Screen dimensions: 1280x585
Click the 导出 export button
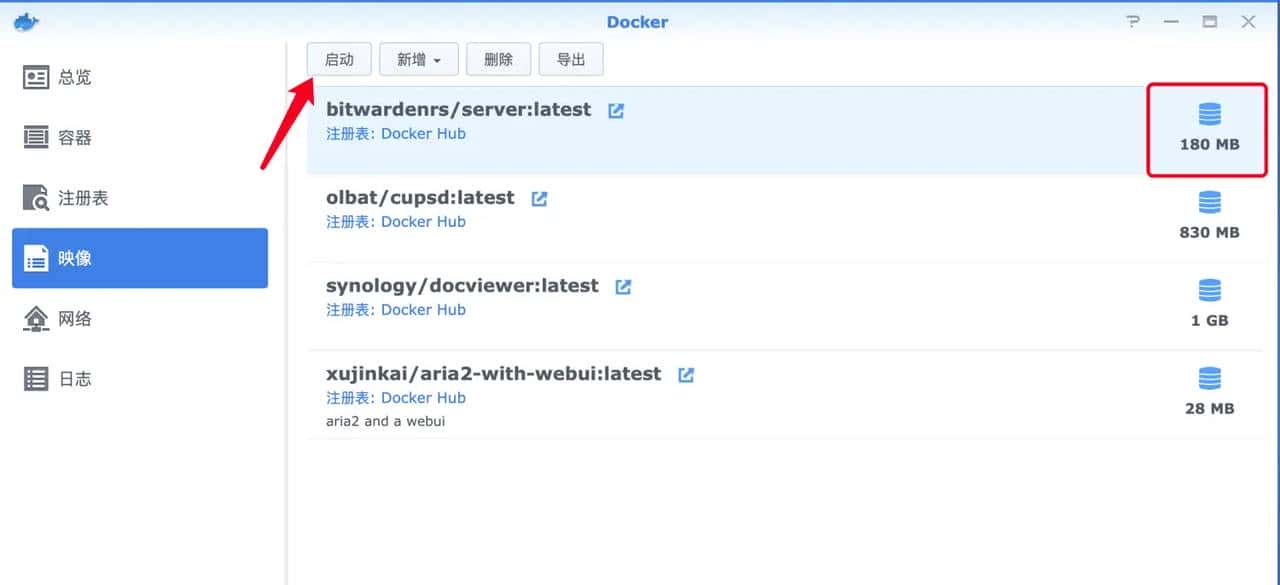click(x=571, y=59)
